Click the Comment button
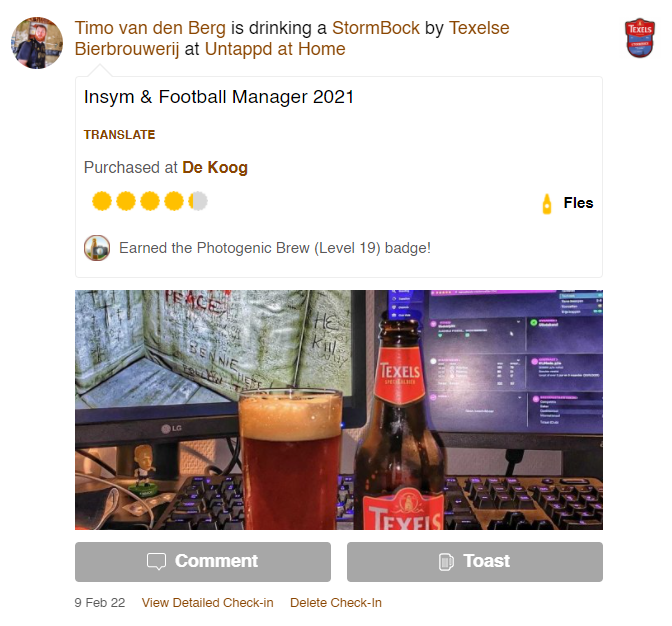 click(203, 562)
